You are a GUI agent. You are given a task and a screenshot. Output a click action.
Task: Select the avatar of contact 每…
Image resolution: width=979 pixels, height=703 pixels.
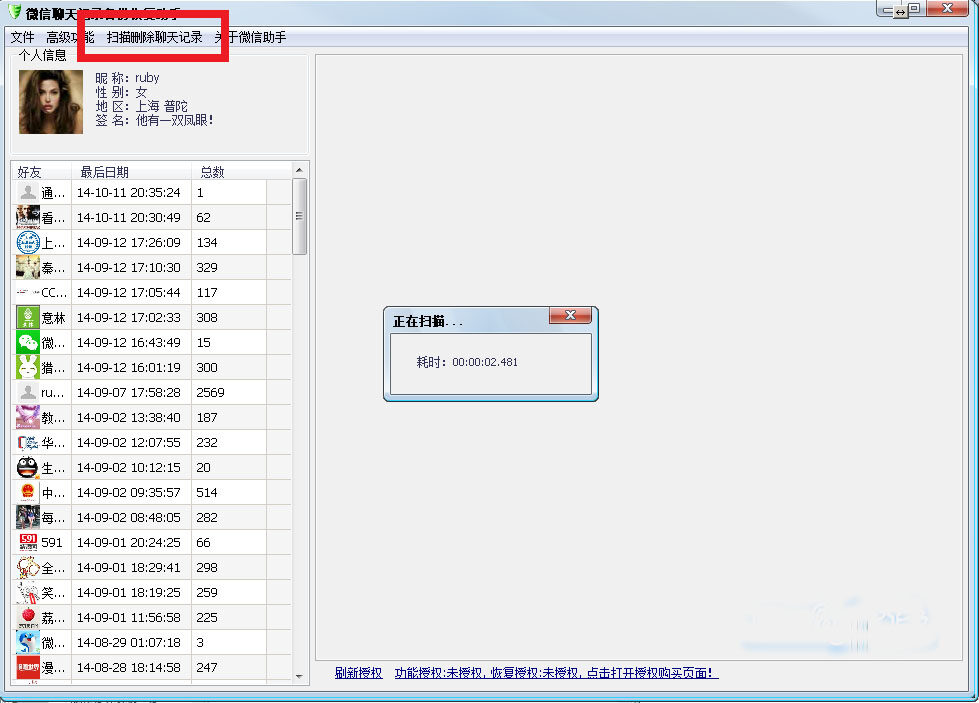(27, 517)
